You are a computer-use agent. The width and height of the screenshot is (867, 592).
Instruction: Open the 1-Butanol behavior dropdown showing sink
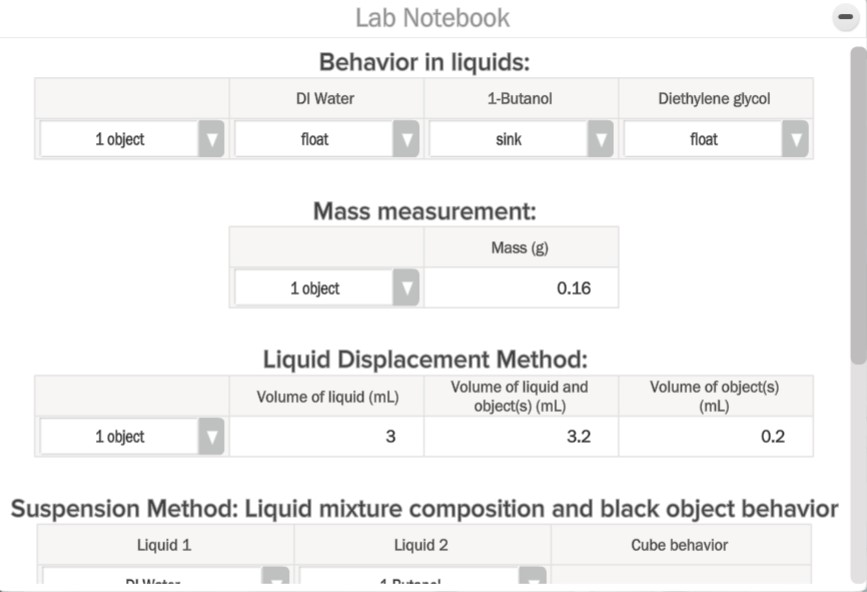pyautogui.click(x=519, y=138)
